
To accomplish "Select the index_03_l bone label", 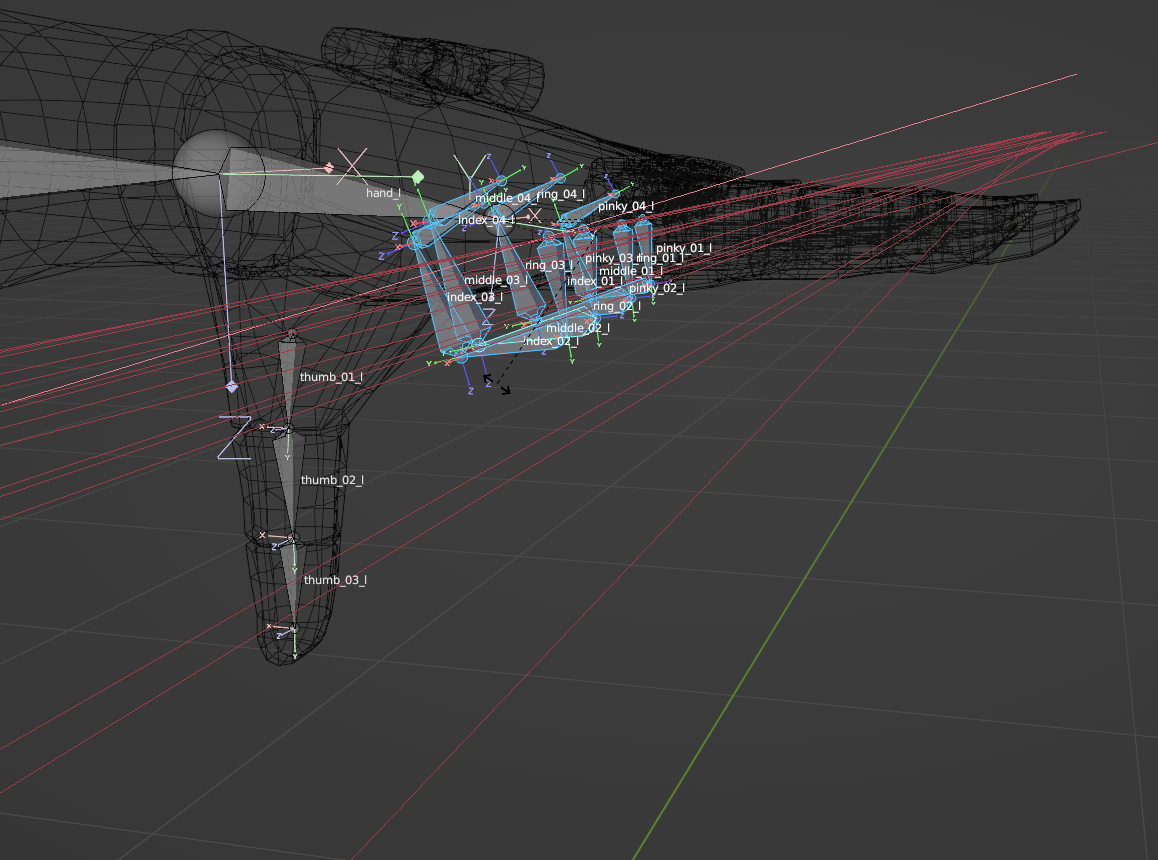I will 475,296.
